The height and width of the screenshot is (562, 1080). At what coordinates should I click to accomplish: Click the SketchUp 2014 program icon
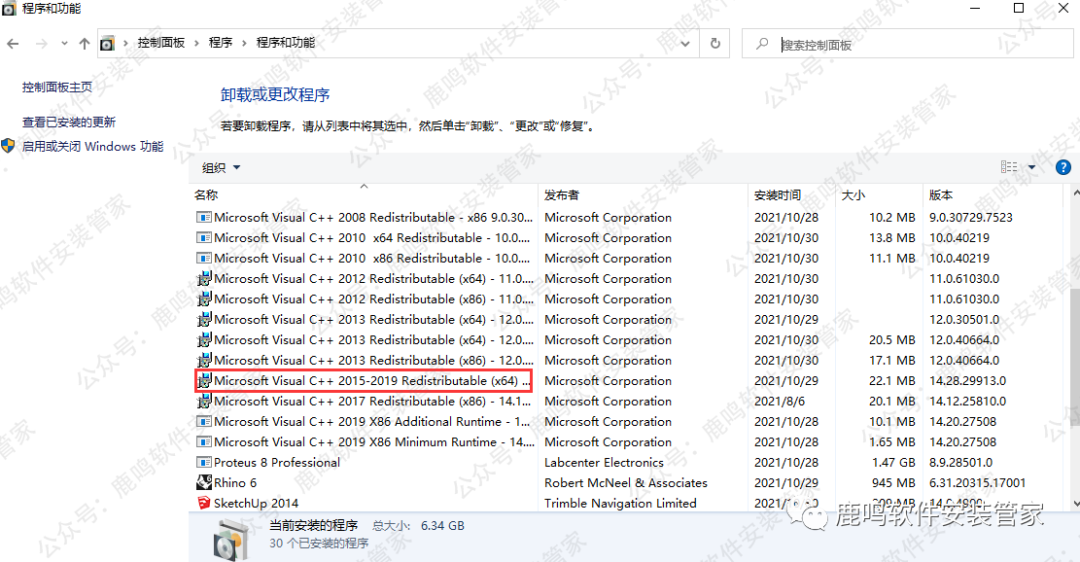click(204, 503)
